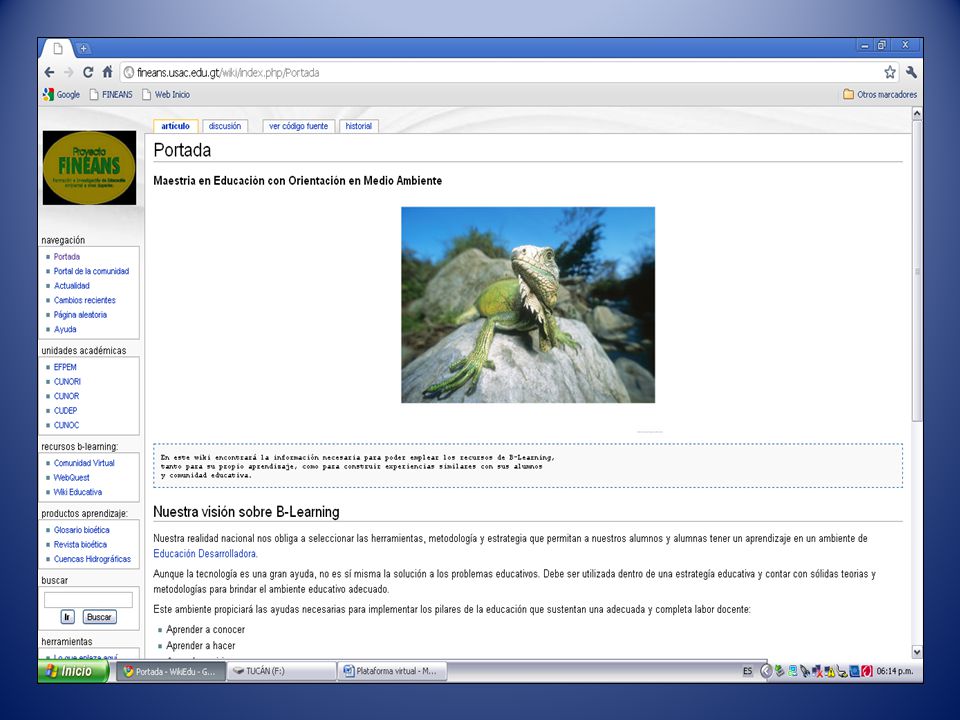Open the EFPEM academic unit link

pos(65,367)
